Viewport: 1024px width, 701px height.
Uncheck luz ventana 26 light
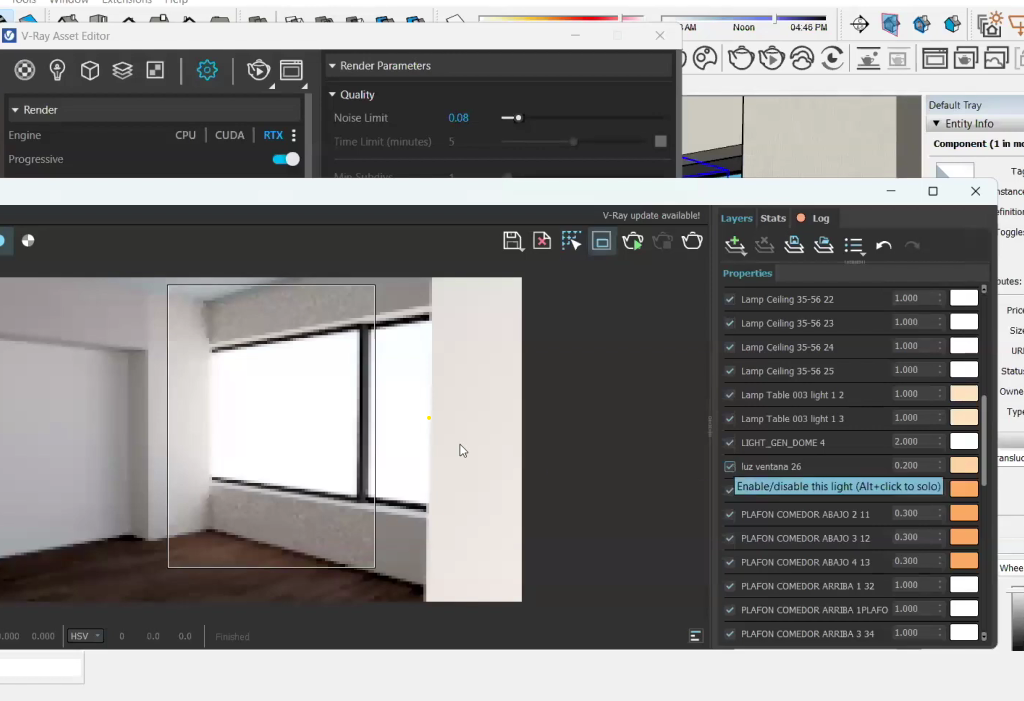[729, 466]
